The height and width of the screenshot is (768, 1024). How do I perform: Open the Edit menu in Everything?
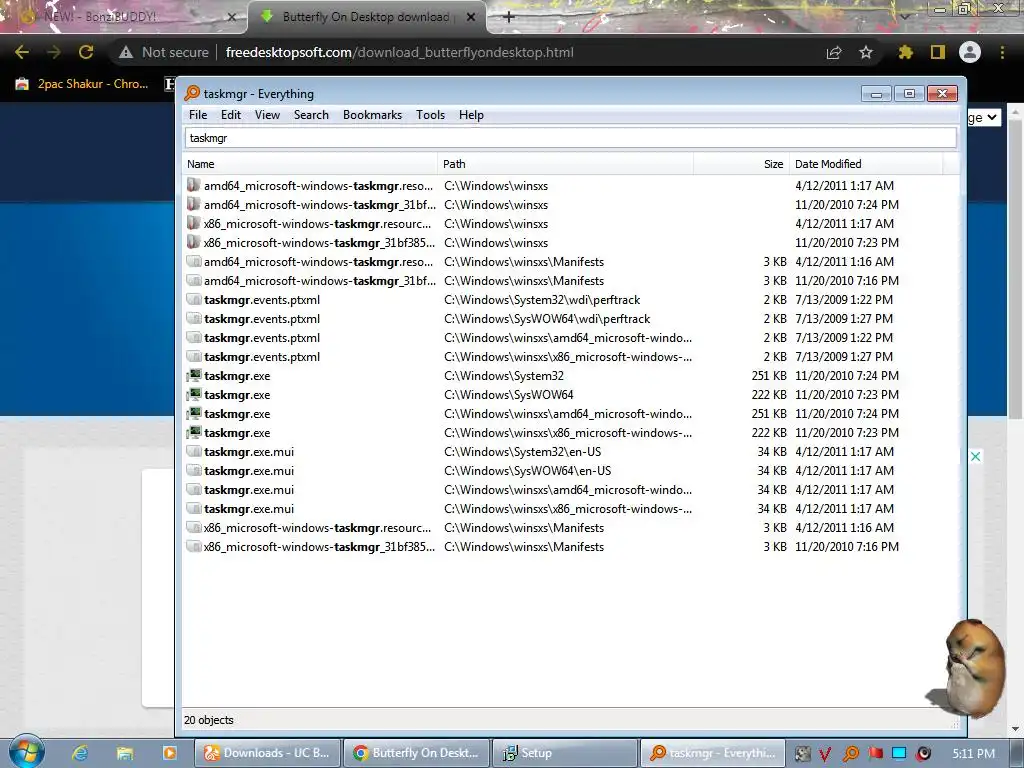point(231,115)
